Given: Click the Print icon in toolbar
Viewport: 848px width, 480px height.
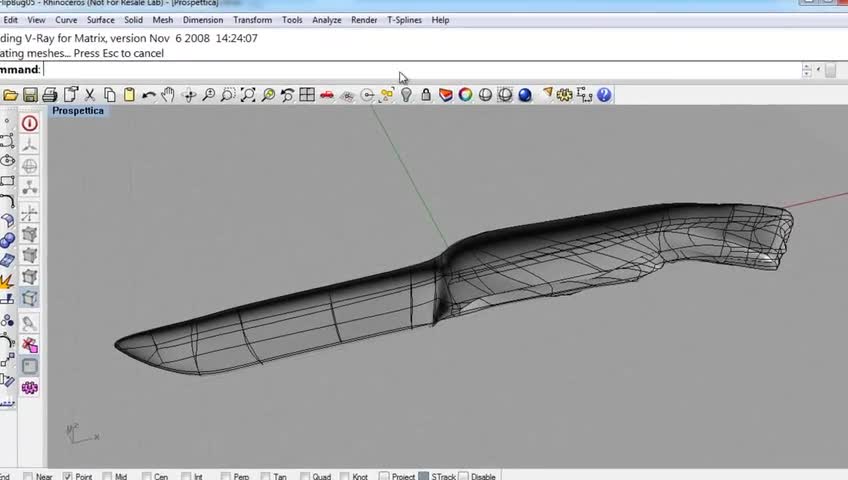Looking at the screenshot, I should (x=50, y=95).
